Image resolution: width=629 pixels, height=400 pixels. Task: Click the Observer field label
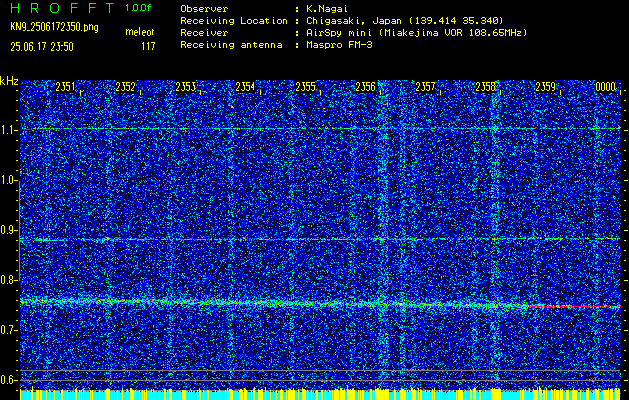click(x=204, y=9)
